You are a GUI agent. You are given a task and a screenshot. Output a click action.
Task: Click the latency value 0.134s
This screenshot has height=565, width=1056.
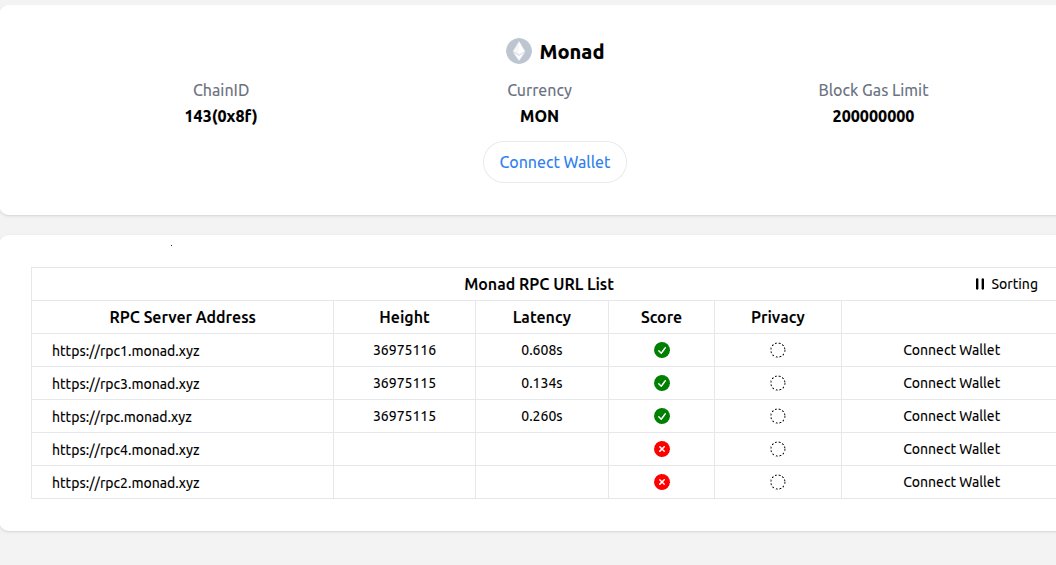coord(541,383)
